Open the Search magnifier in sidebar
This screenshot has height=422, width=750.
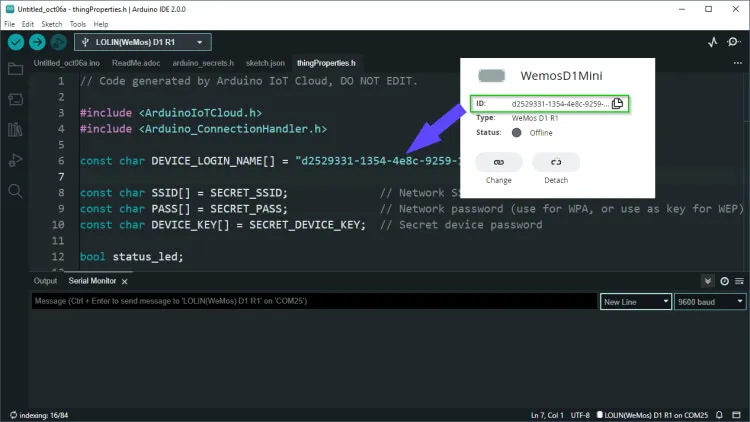(x=15, y=190)
